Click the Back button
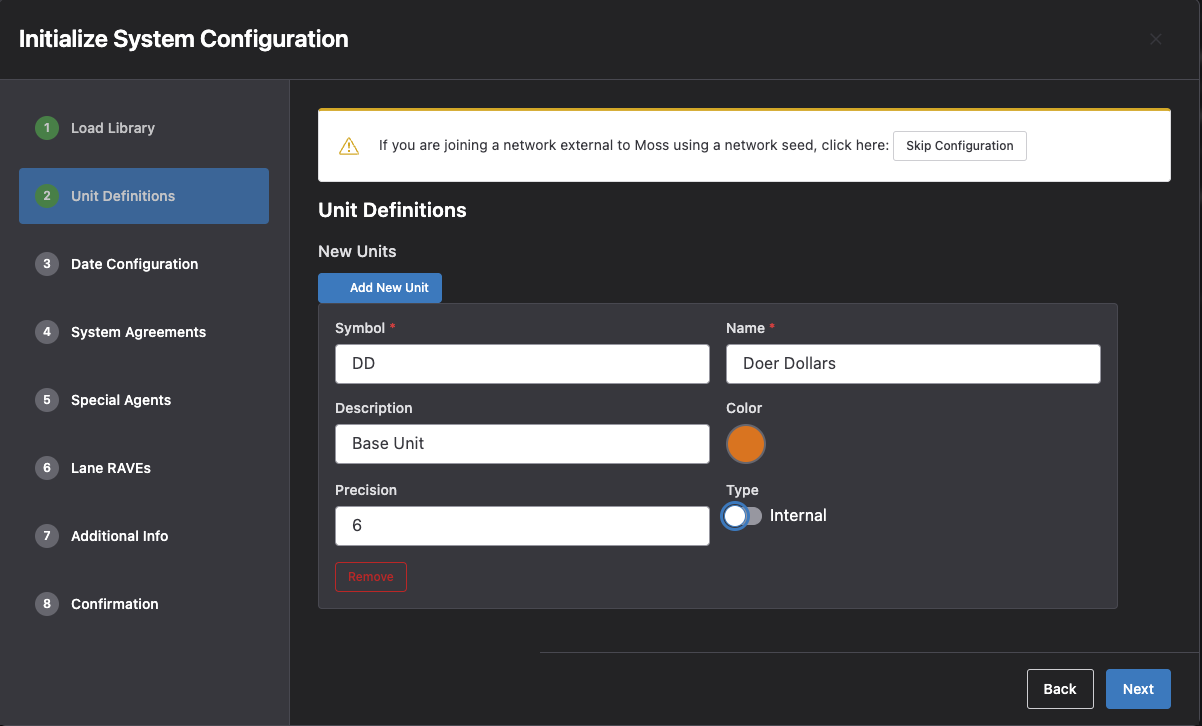 (x=1060, y=689)
